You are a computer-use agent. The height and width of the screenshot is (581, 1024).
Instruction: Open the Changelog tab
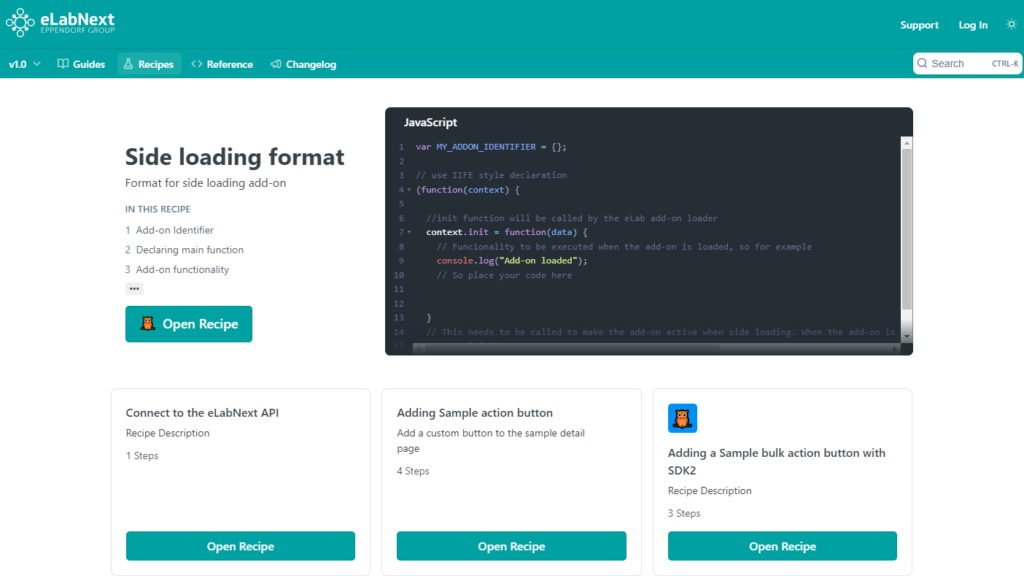(304, 64)
